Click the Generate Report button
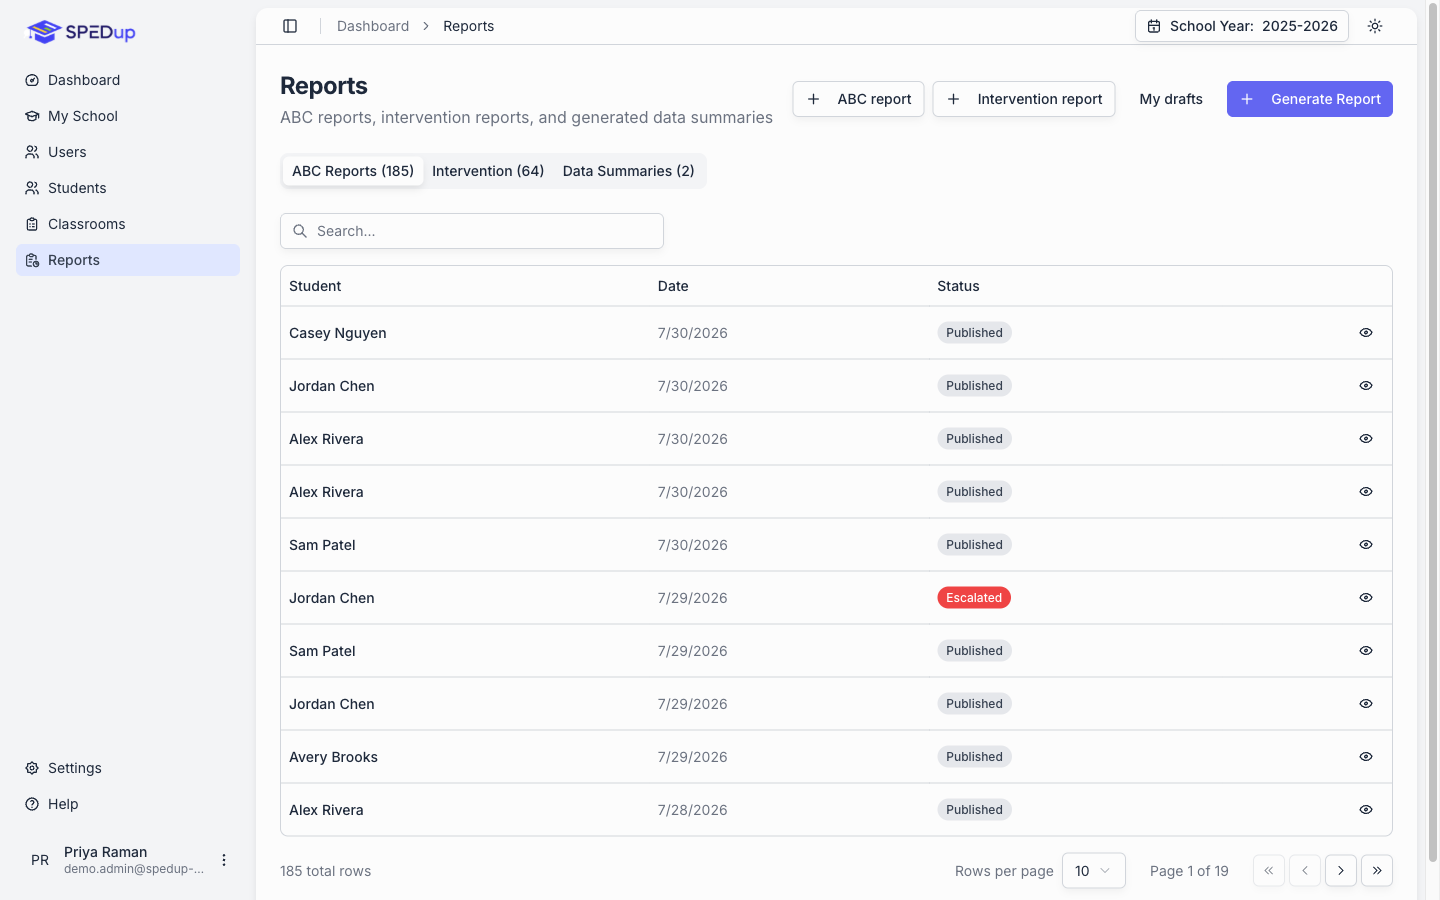The width and height of the screenshot is (1440, 900). pos(1310,99)
